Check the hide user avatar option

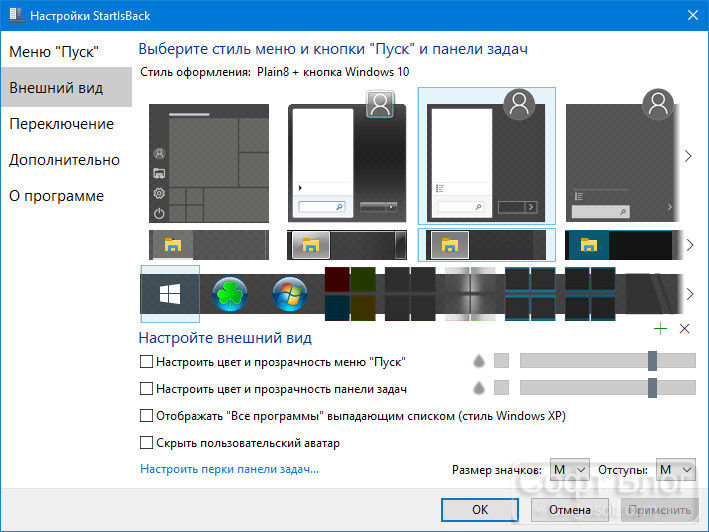146,443
